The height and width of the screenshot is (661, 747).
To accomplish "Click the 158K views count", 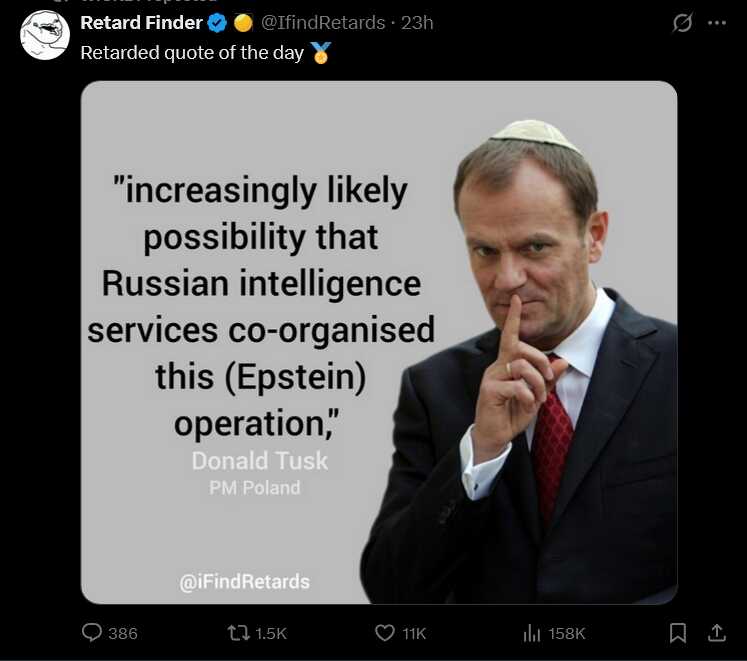I will pyautogui.click(x=567, y=633).
